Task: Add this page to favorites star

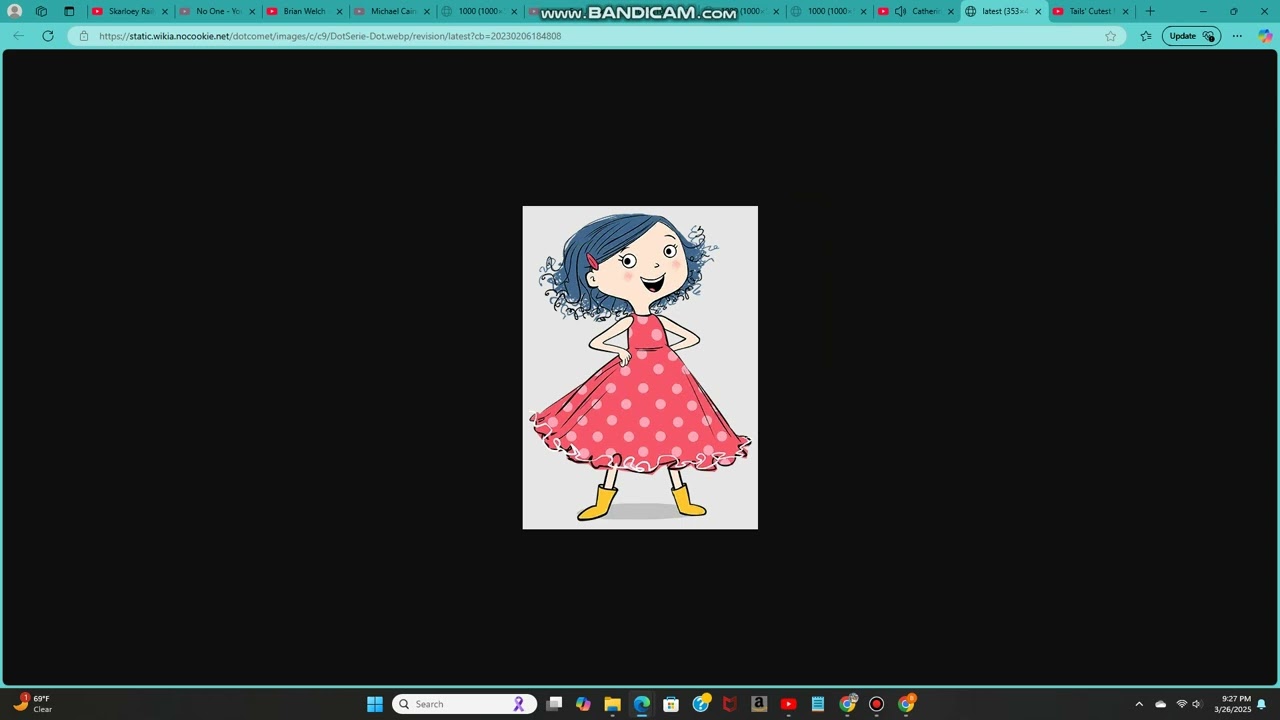Action: pyautogui.click(x=1110, y=36)
